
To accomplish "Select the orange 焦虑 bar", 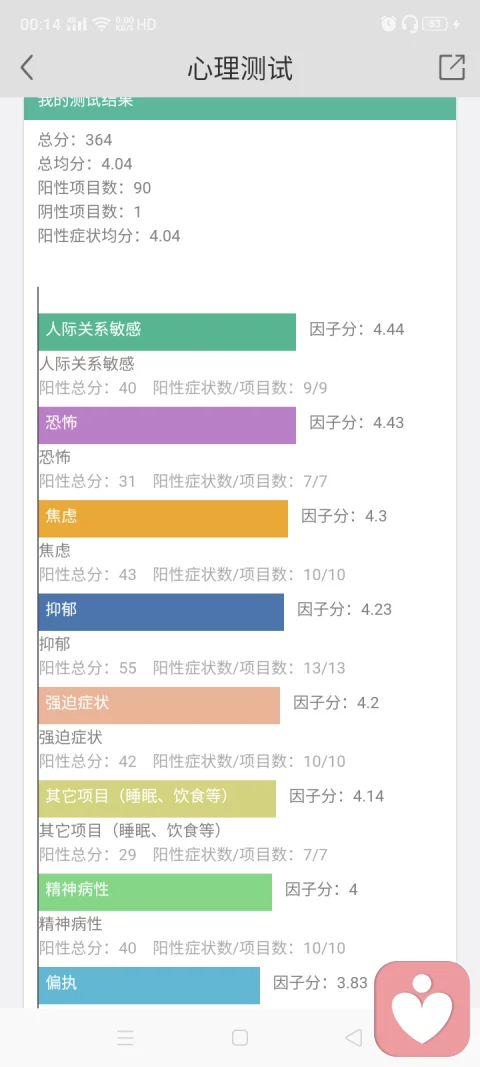I will [x=163, y=519].
